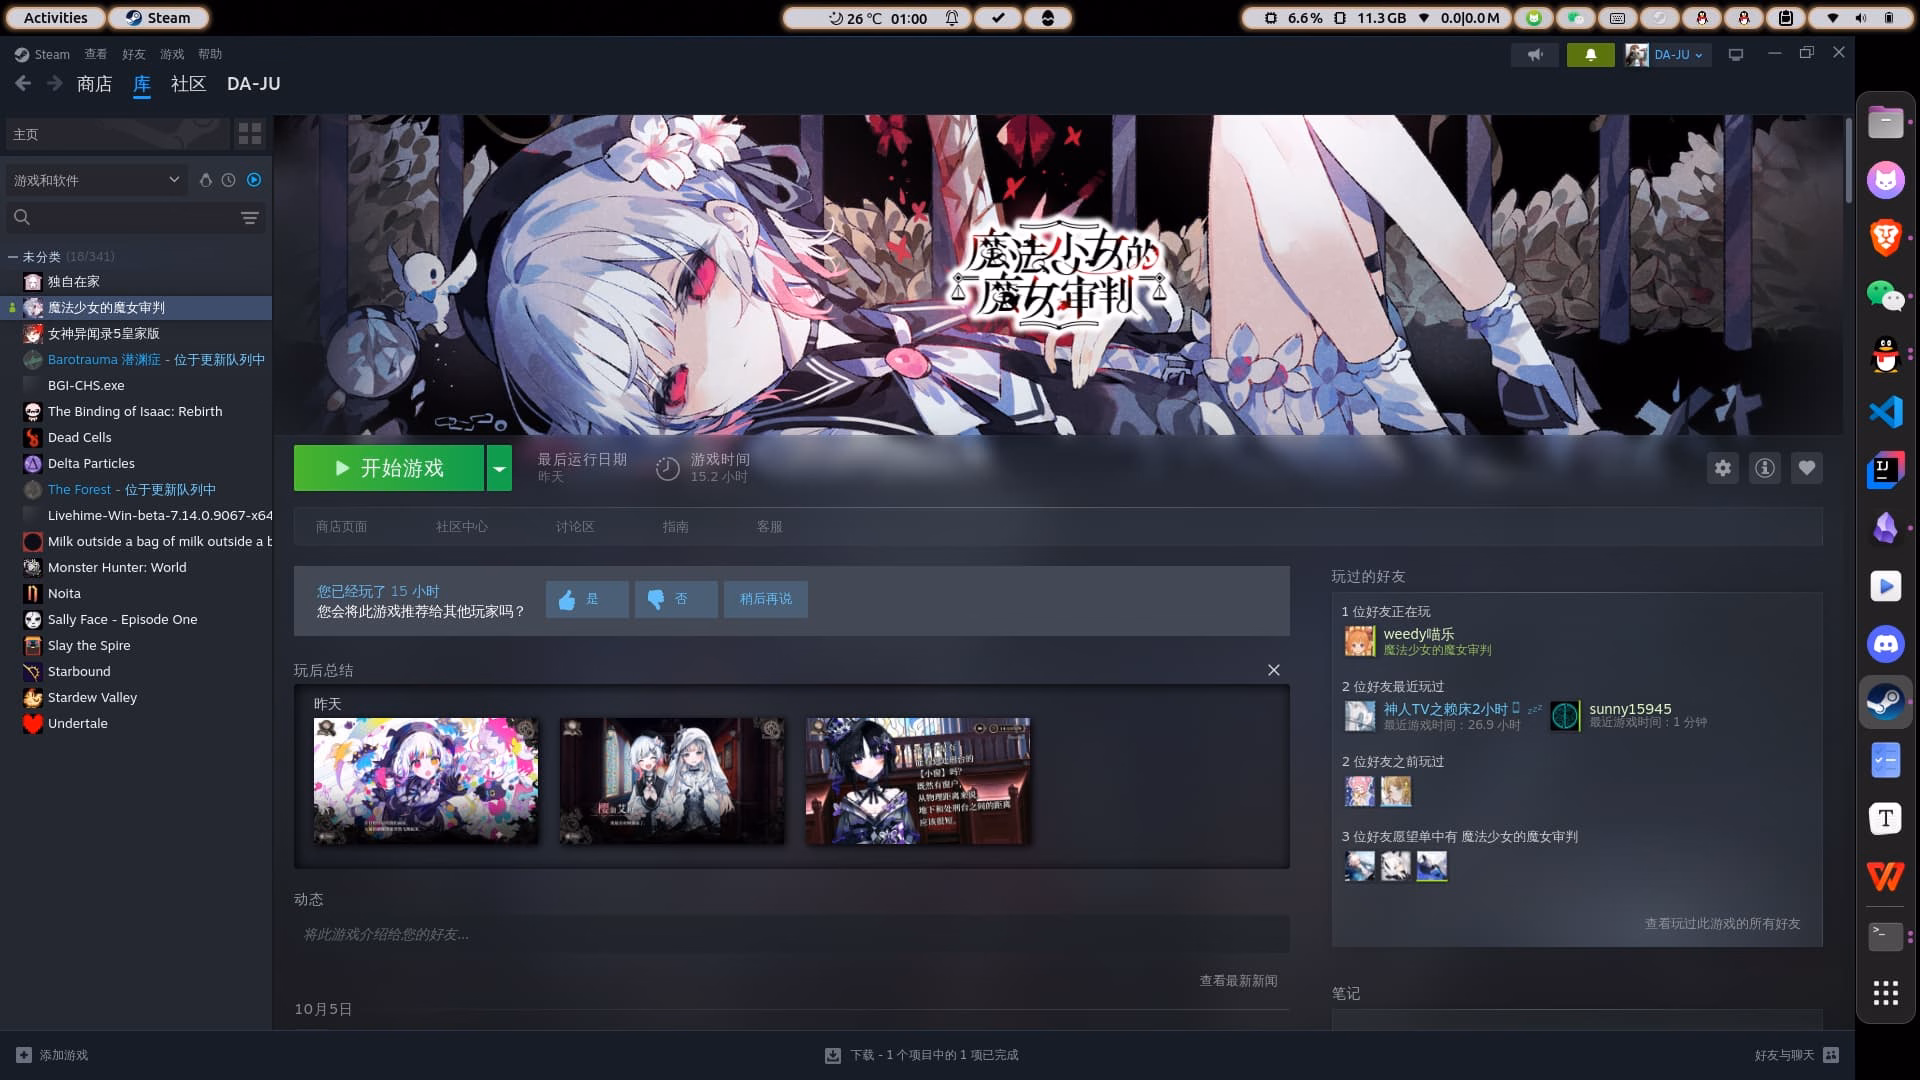Switch to Big Picture mode icon
1920x1080 pixels.
click(1736, 55)
